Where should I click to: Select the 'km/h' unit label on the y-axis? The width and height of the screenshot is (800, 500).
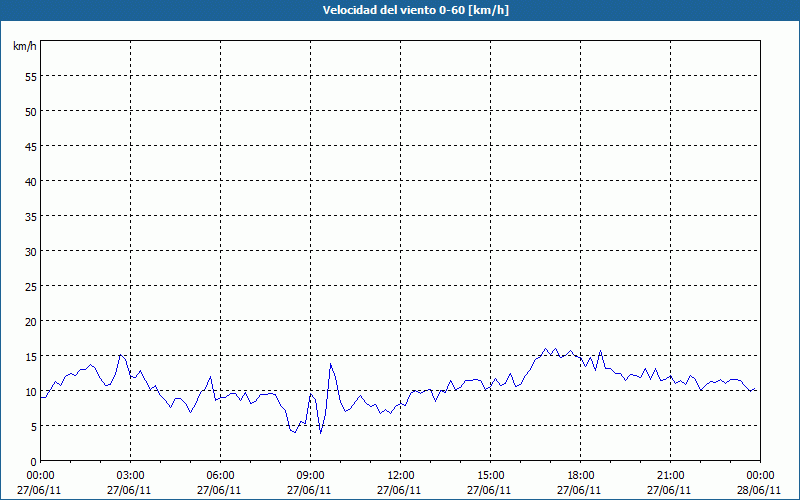pyautogui.click(x=25, y=46)
